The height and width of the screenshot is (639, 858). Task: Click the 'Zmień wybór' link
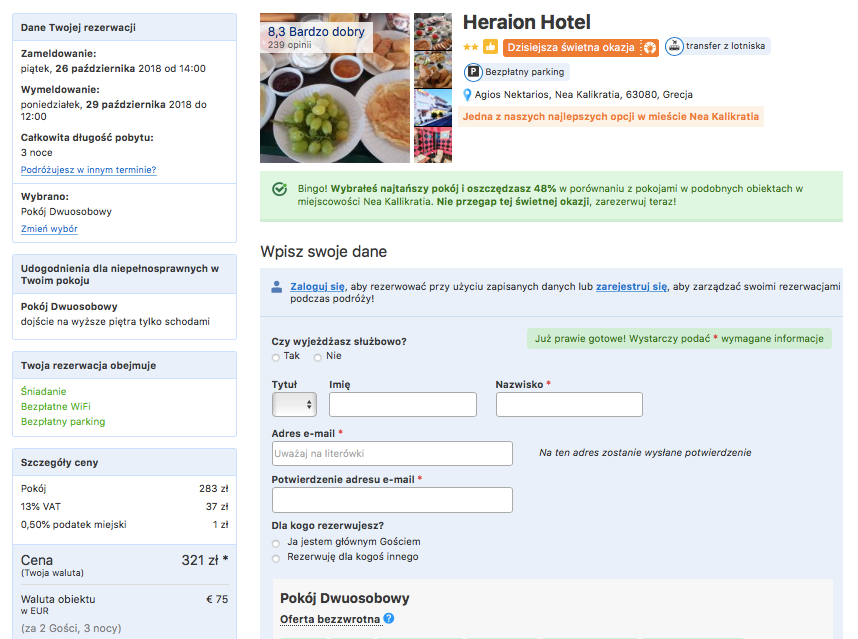(49, 229)
